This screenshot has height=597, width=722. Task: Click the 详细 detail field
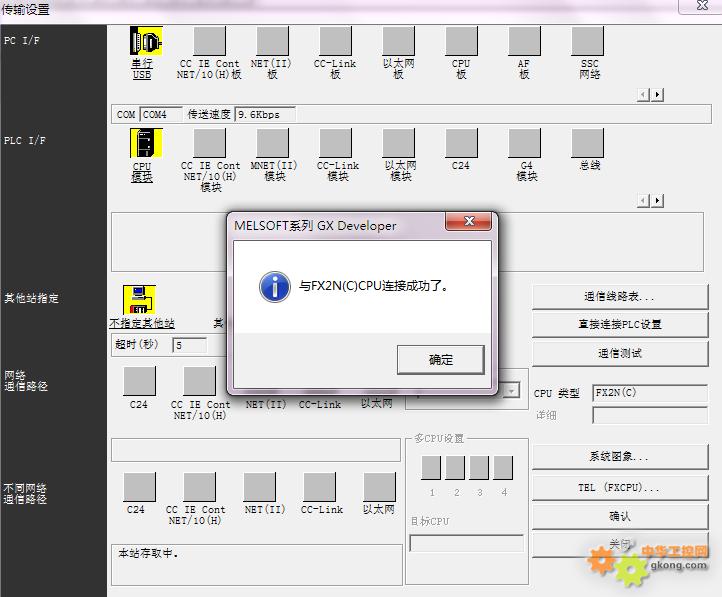tap(650, 415)
